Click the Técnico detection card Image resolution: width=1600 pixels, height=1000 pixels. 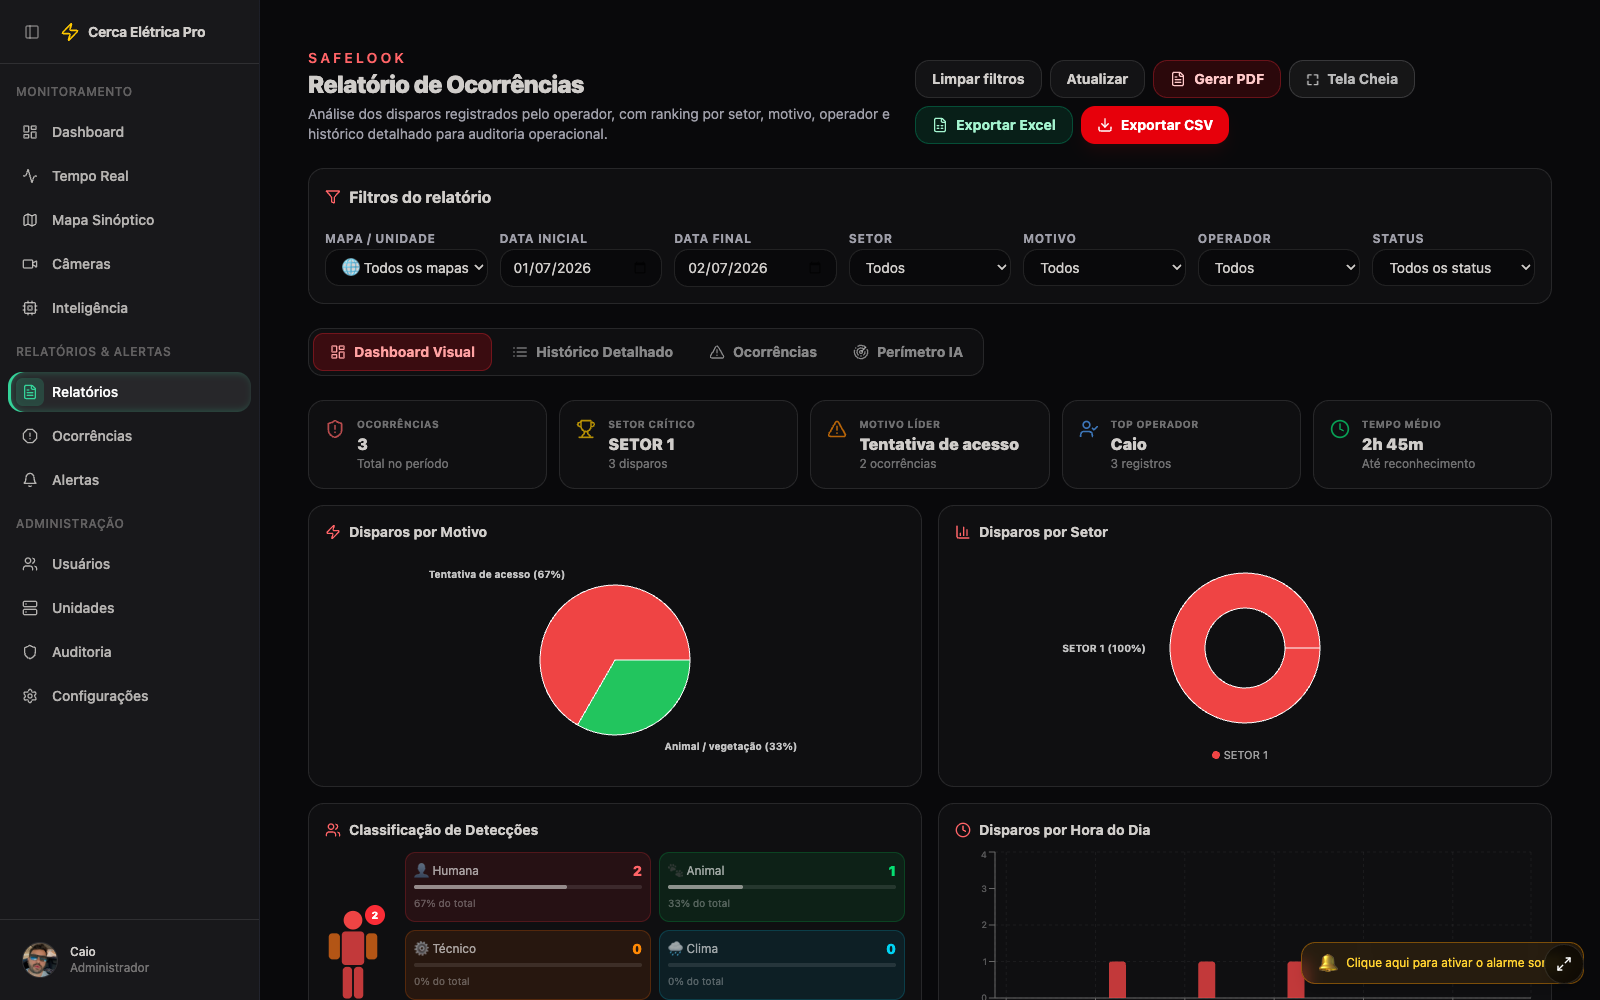tap(528, 965)
